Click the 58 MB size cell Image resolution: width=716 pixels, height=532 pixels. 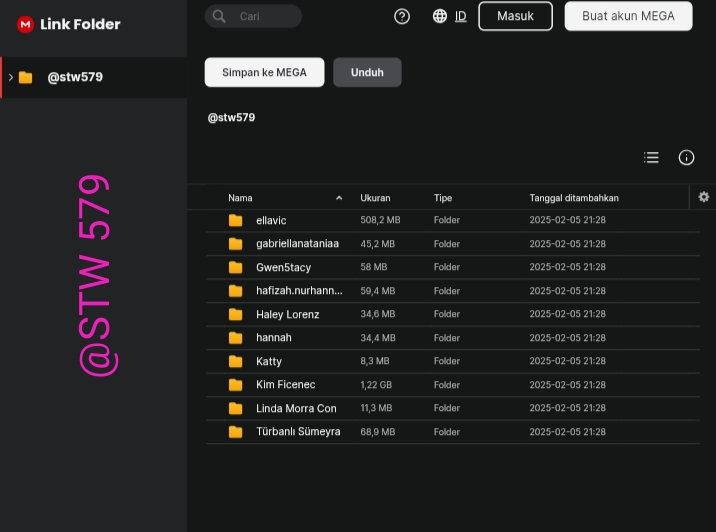pyautogui.click(x=374, y=267)
